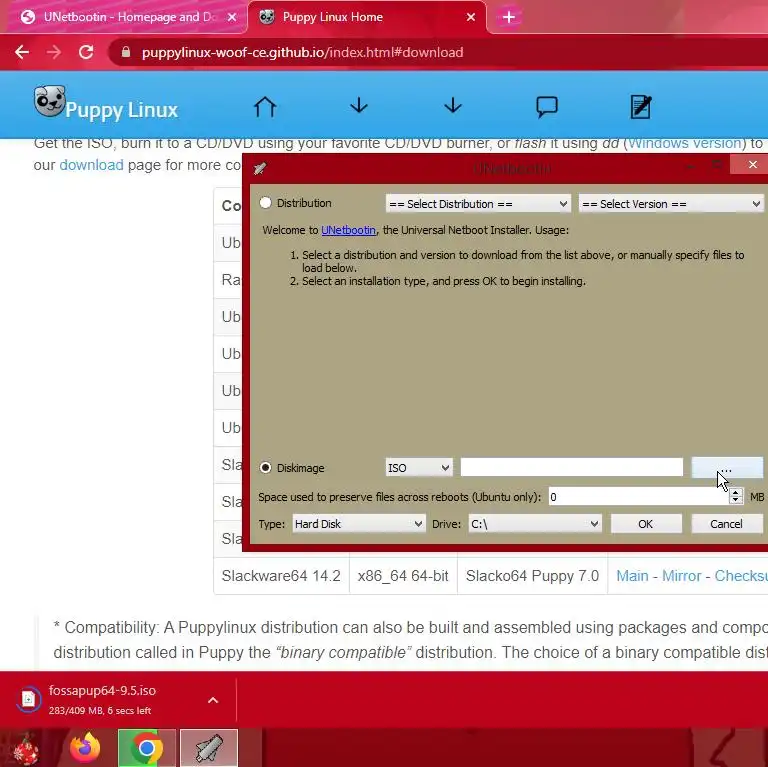Screen dimensions: 768x767
Task: Click the notepad edit icon in navbar
Action: tap(641, 107)
